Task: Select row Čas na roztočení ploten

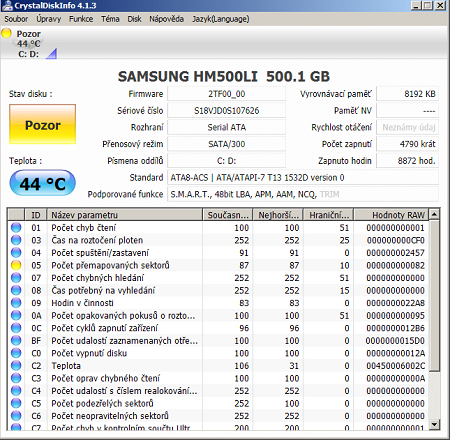Action: [x=218, y=240]
